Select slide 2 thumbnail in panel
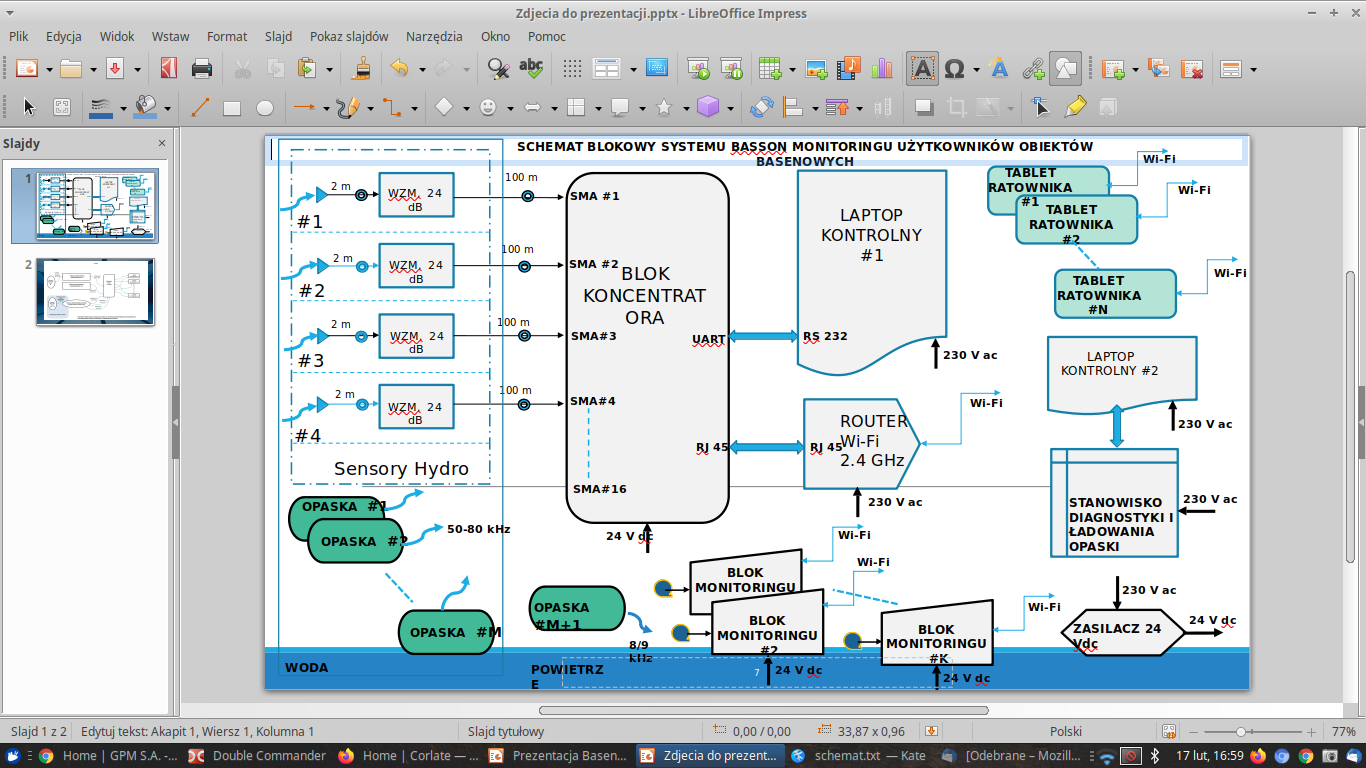This screenshot has width=1366, height=768. (96, 291)
